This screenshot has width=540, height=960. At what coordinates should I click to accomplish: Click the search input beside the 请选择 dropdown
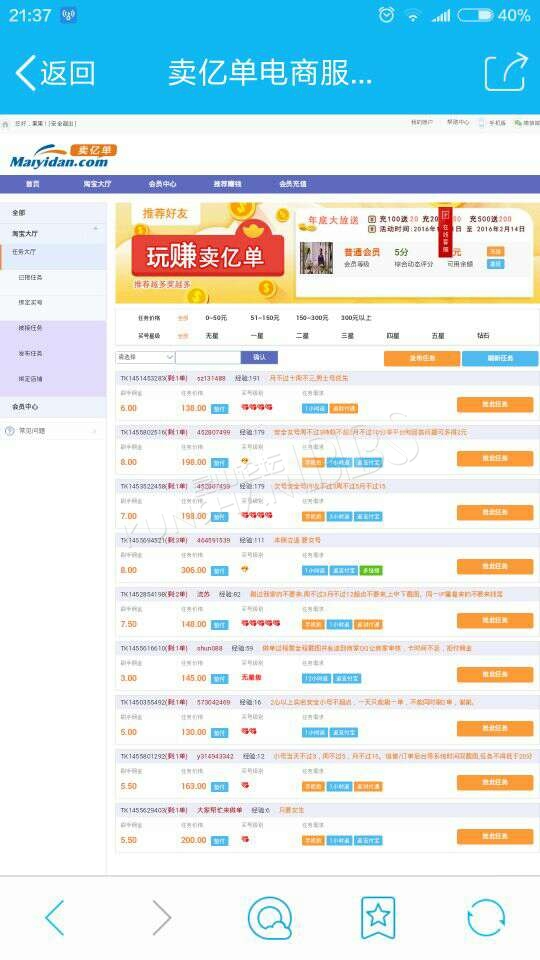(208, 357)
